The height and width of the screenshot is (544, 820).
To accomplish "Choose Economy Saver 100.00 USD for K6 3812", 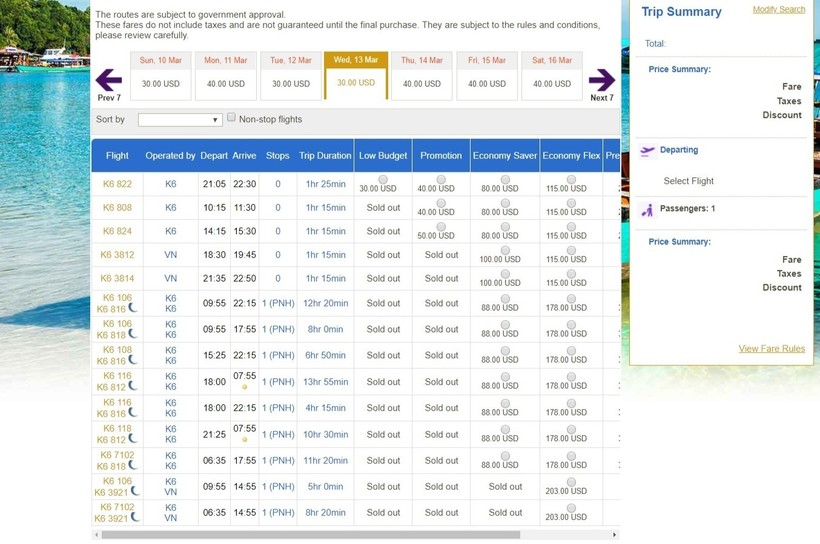I will 505,250.
